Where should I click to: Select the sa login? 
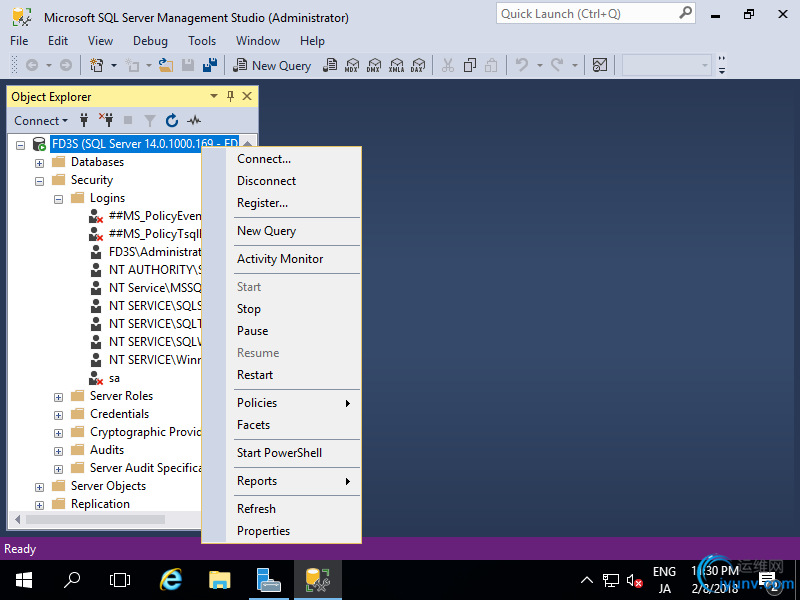coord(114,378)
